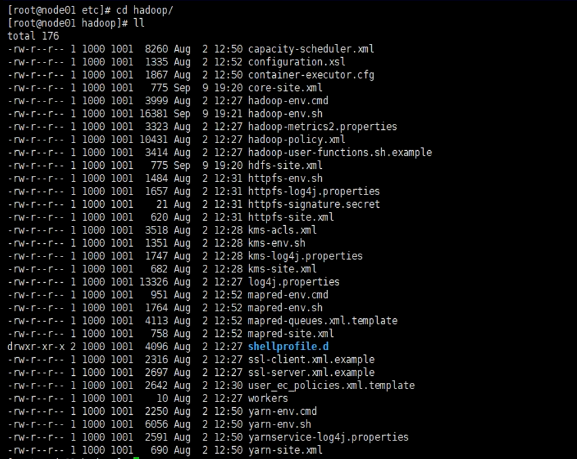Click the blue shellprofile.d directory name
Viewport: 577px width, 459px height.
(288, 346)
